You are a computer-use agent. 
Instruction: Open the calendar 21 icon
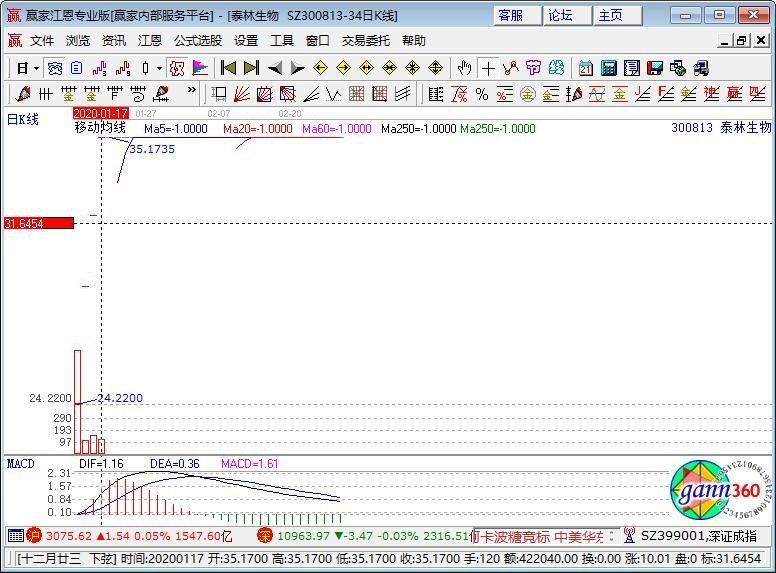pos(585,68)
